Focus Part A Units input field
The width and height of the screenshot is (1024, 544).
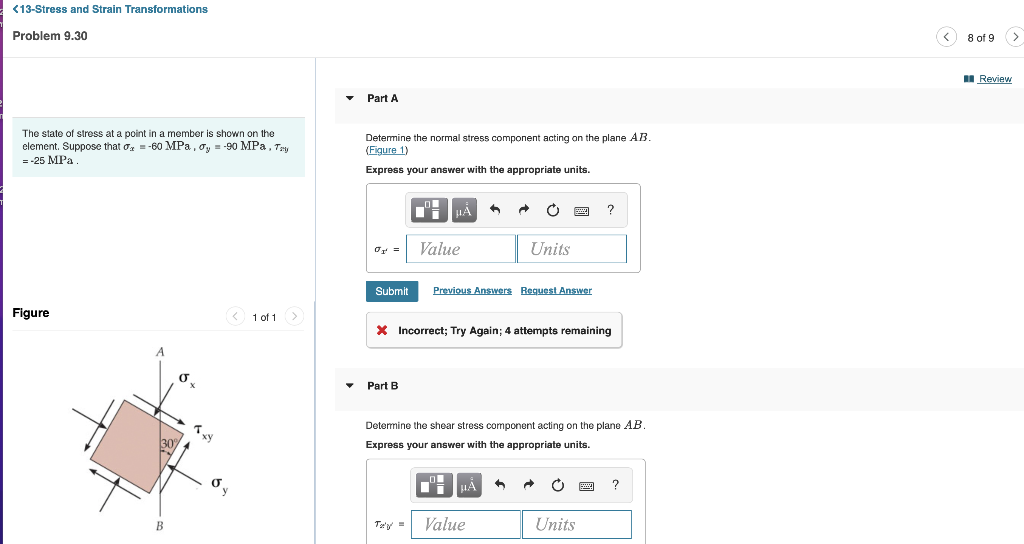(572, 249)
